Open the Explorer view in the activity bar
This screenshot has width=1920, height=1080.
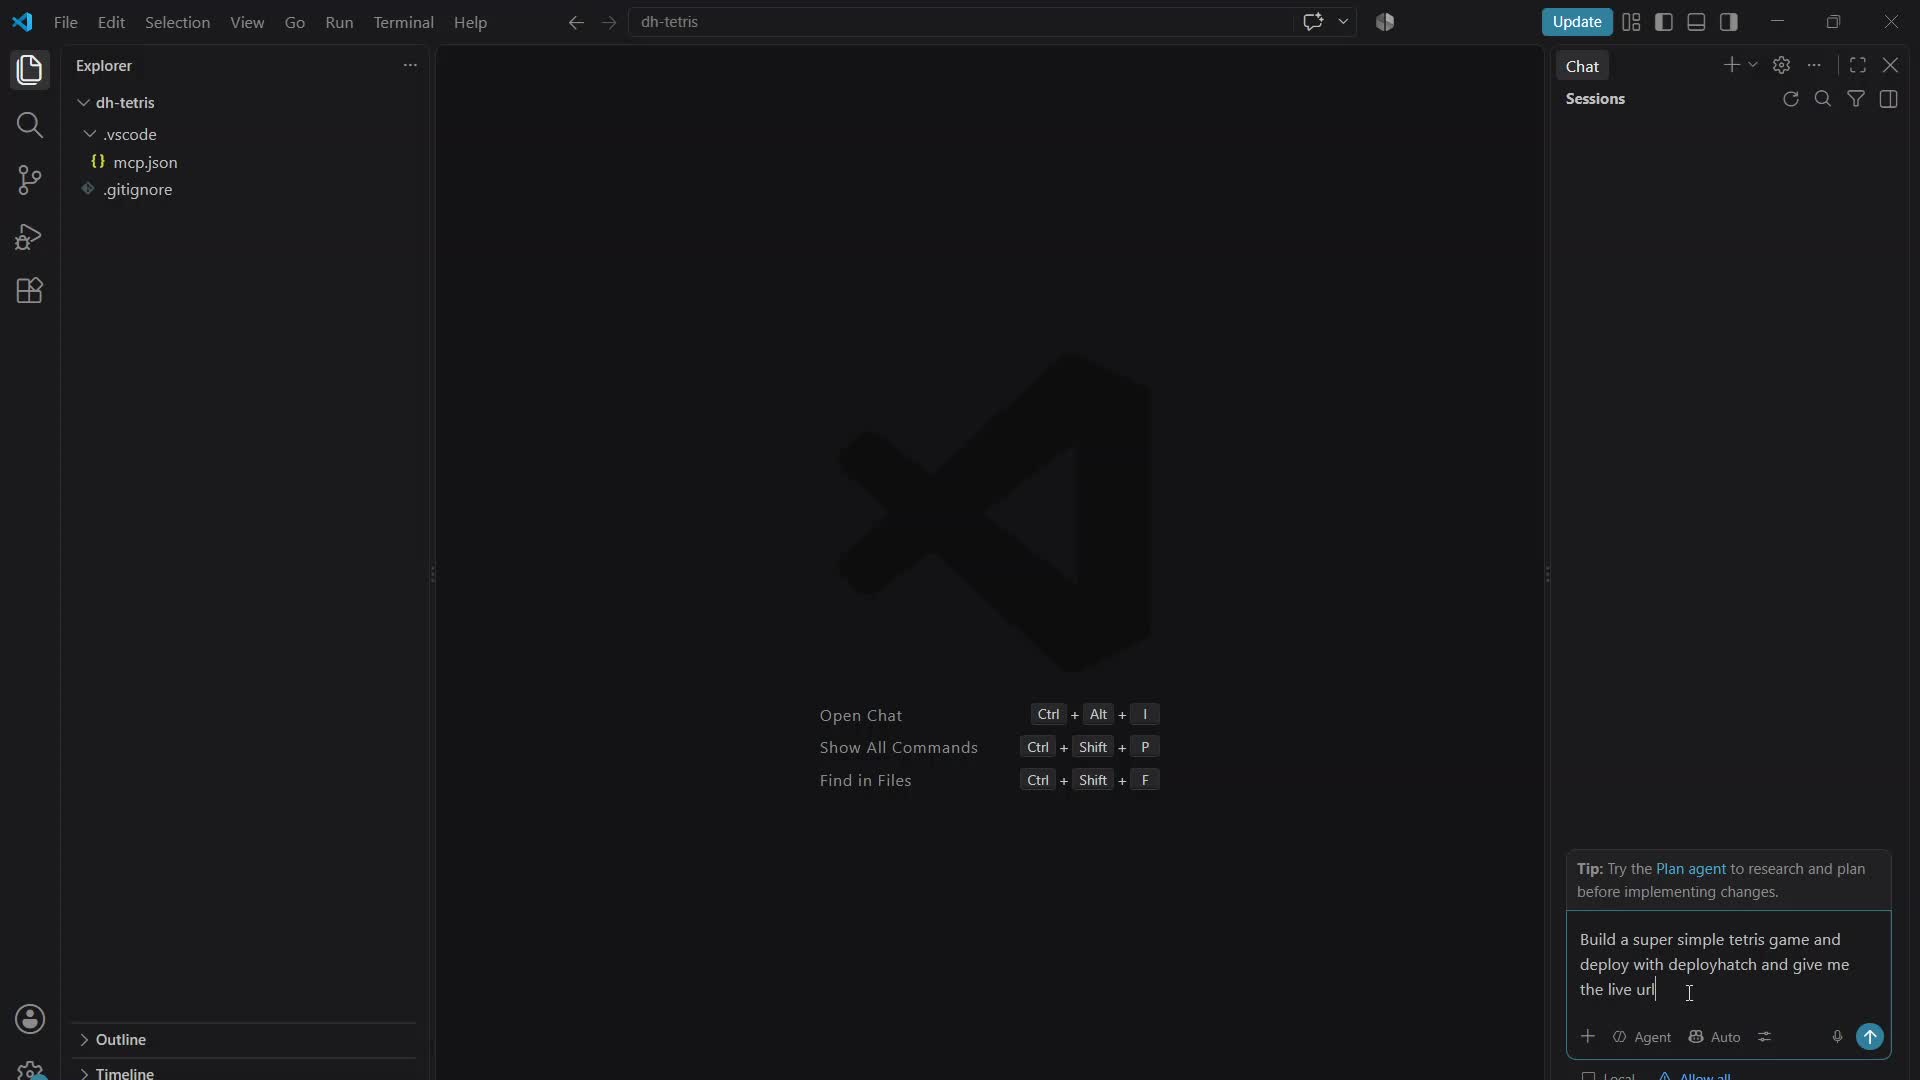30,70
